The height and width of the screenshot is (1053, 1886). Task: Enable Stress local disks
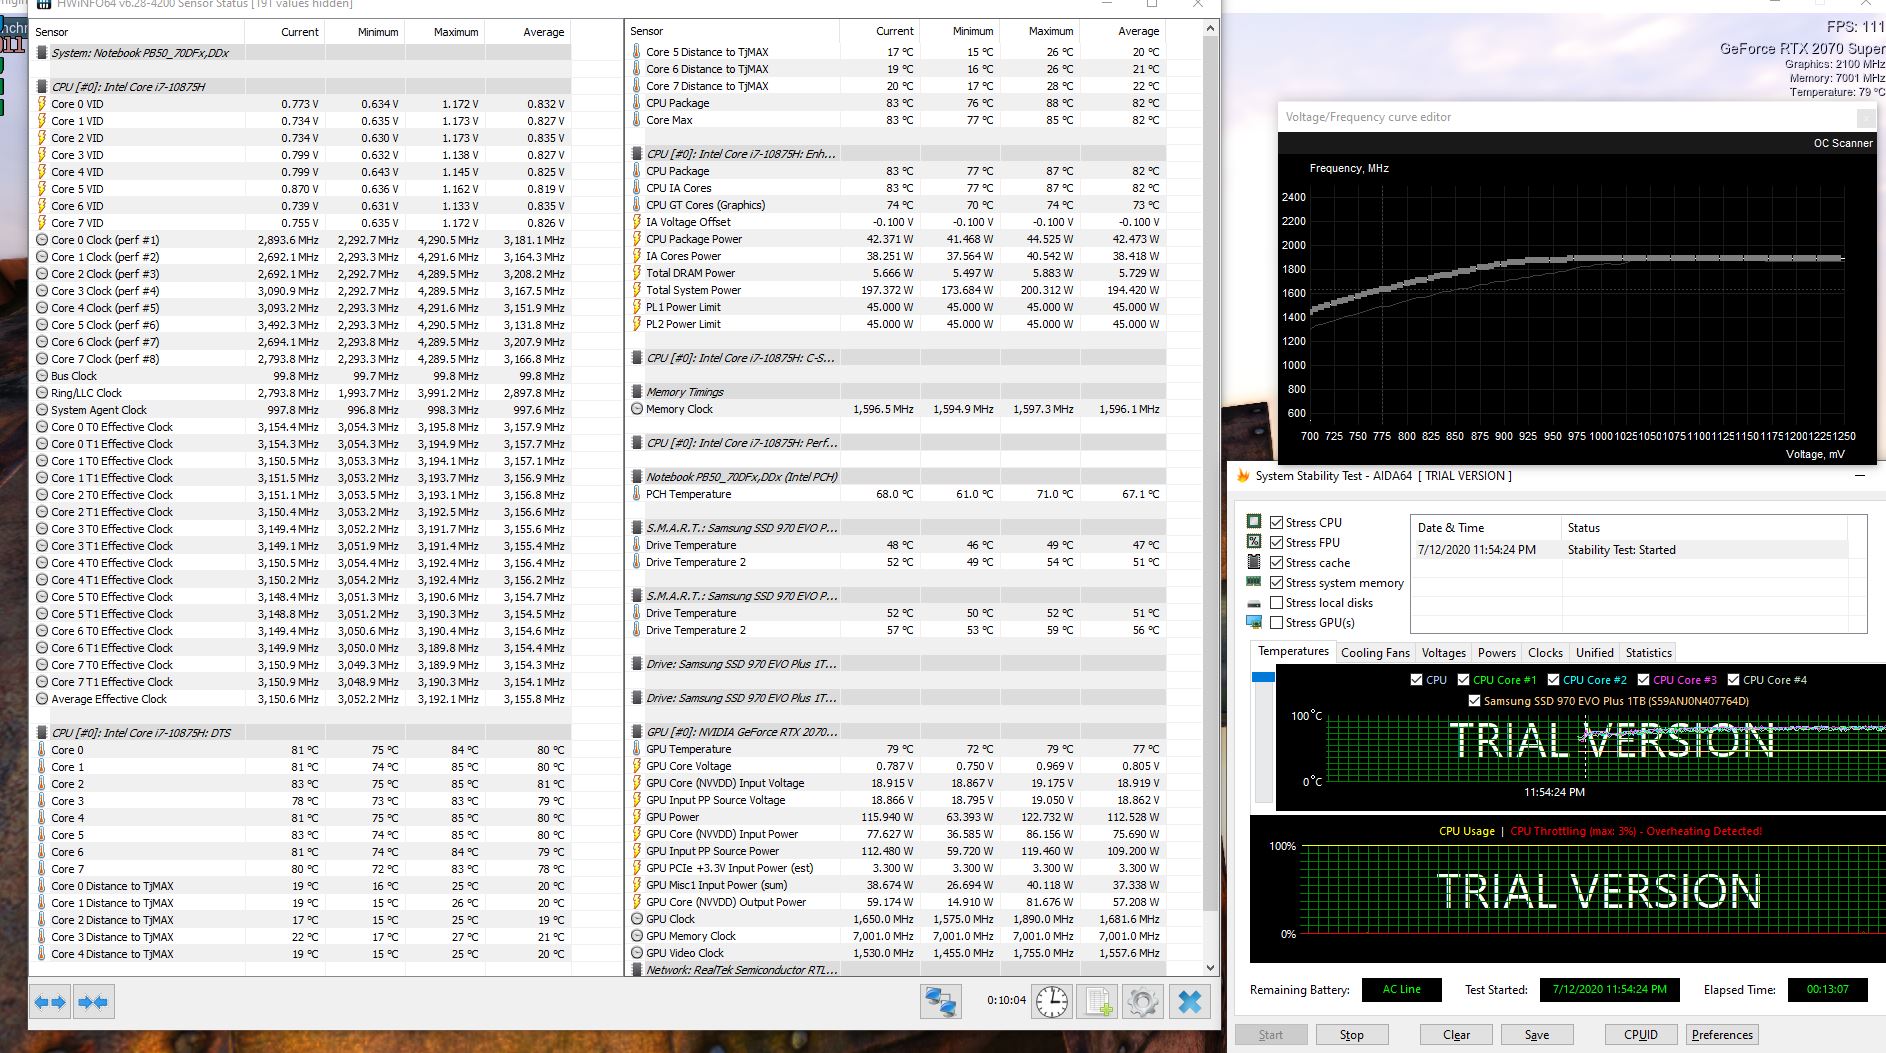[1277, 603]
